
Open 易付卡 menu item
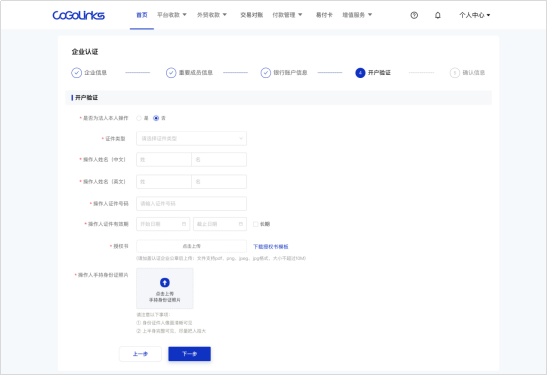pos(324,15)
